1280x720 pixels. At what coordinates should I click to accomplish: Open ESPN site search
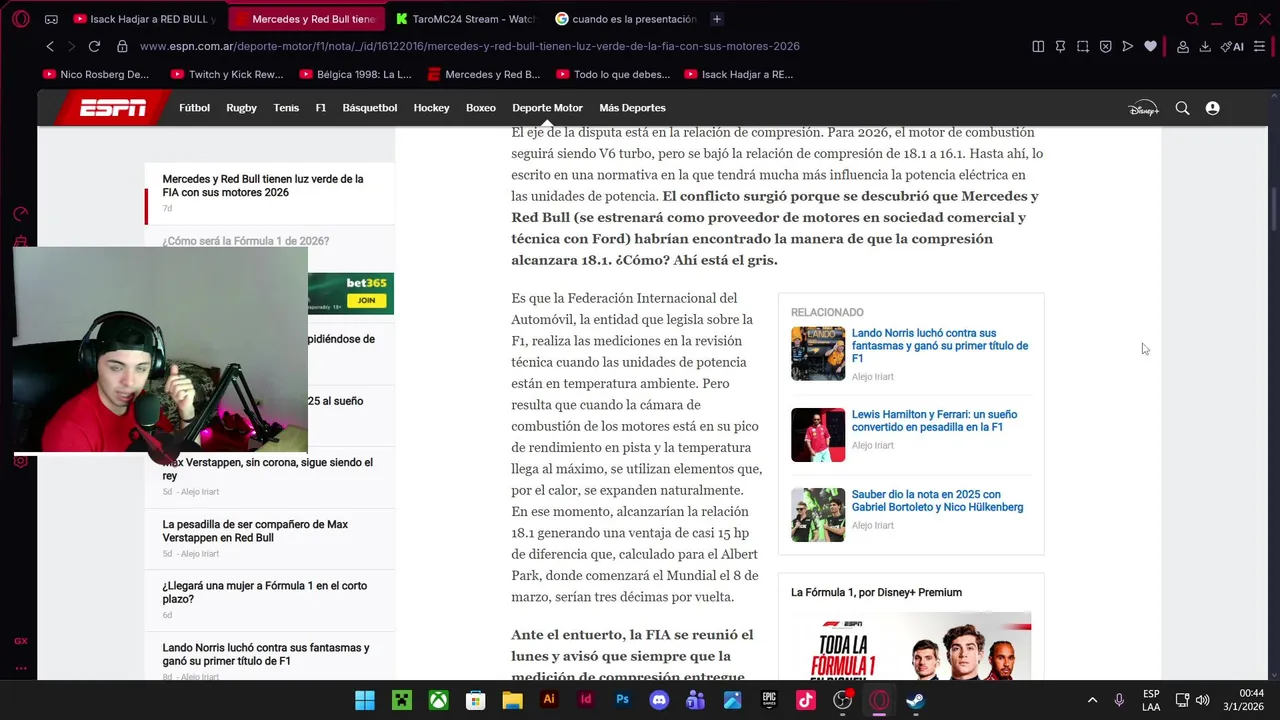pos(1182,108)
